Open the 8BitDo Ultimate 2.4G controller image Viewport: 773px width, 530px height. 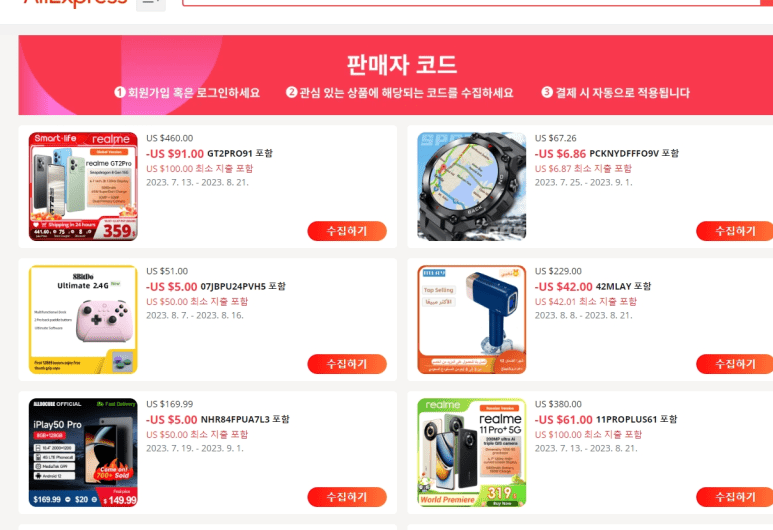coord(83,319)
